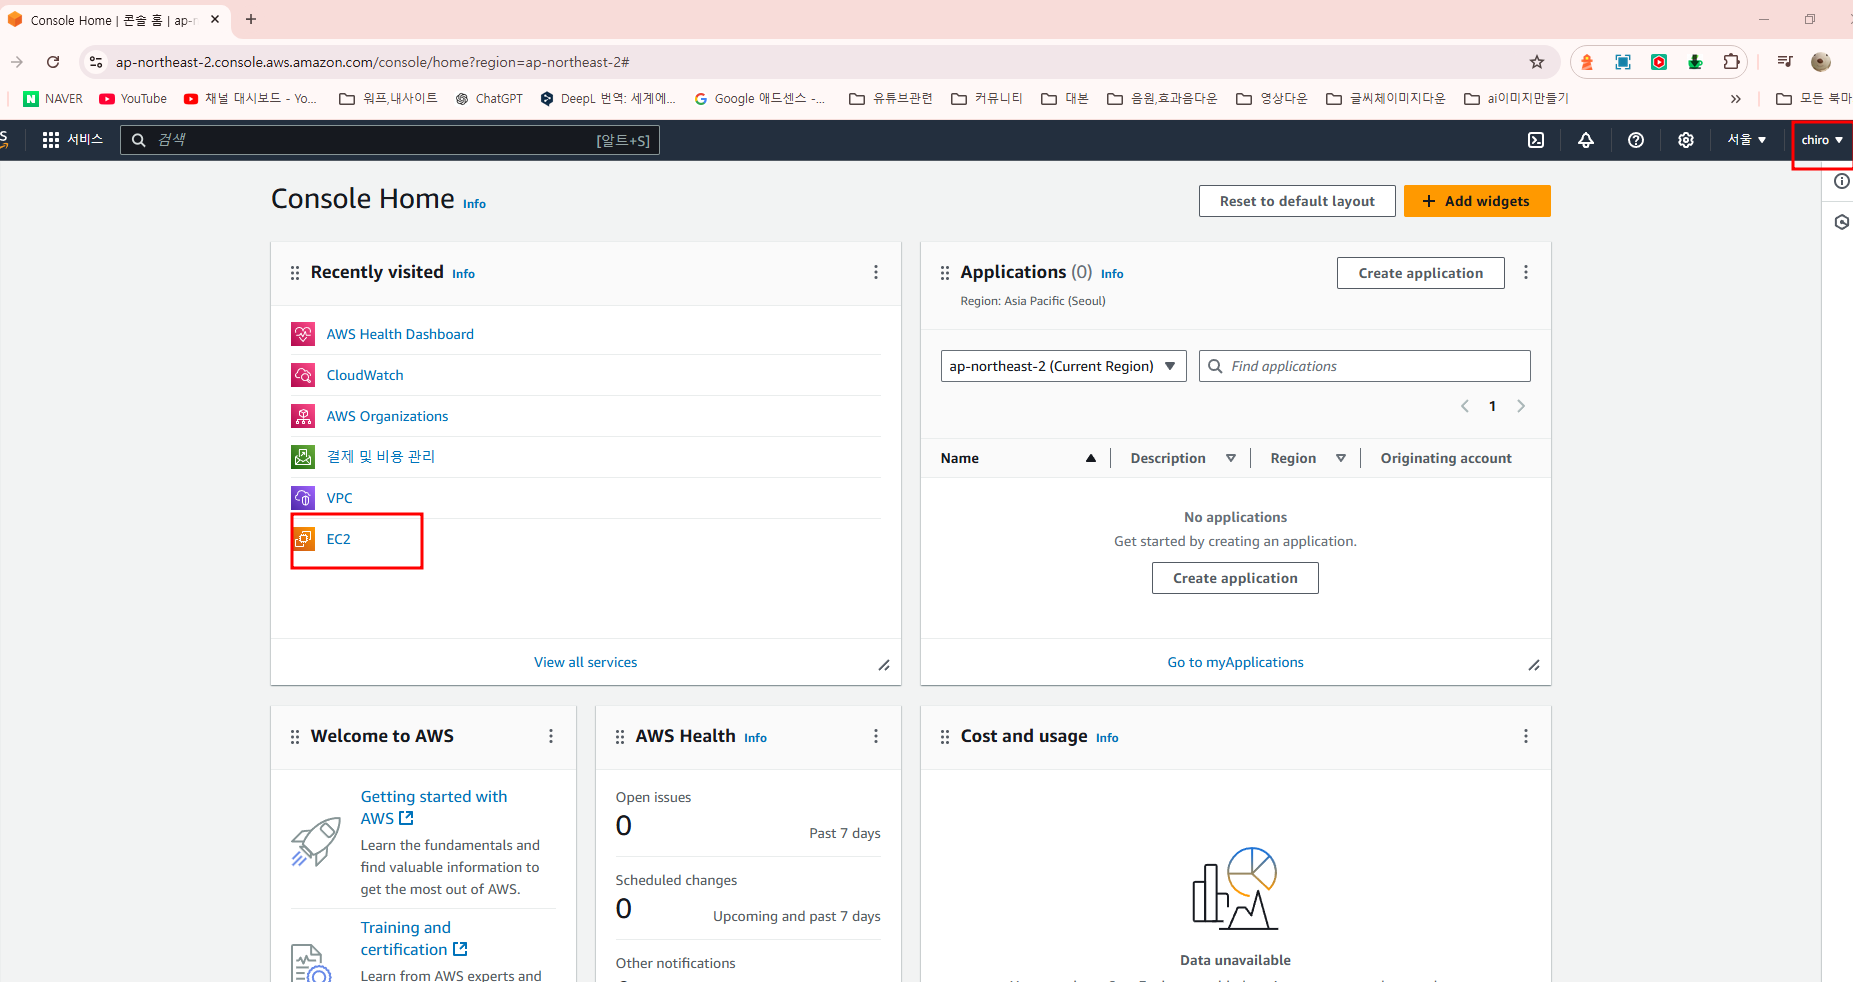1853x982 pixels.
Task: Open the 서울 region selector
Action: (1746, 140)
